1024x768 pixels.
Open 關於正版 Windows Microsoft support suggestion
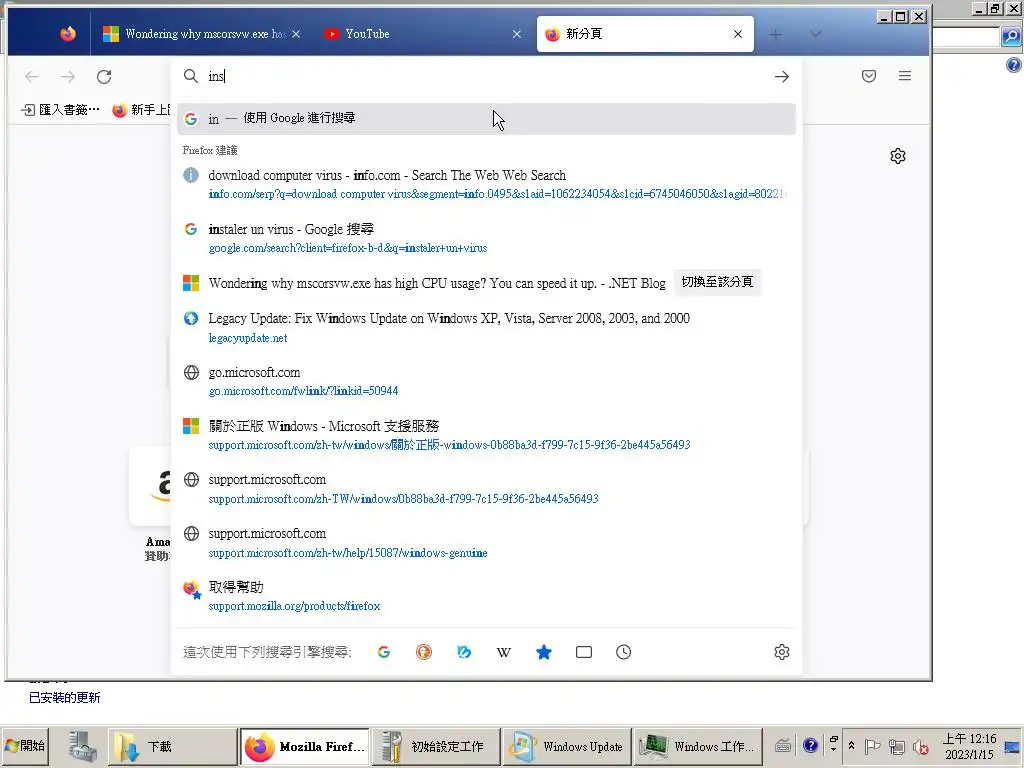487,435
